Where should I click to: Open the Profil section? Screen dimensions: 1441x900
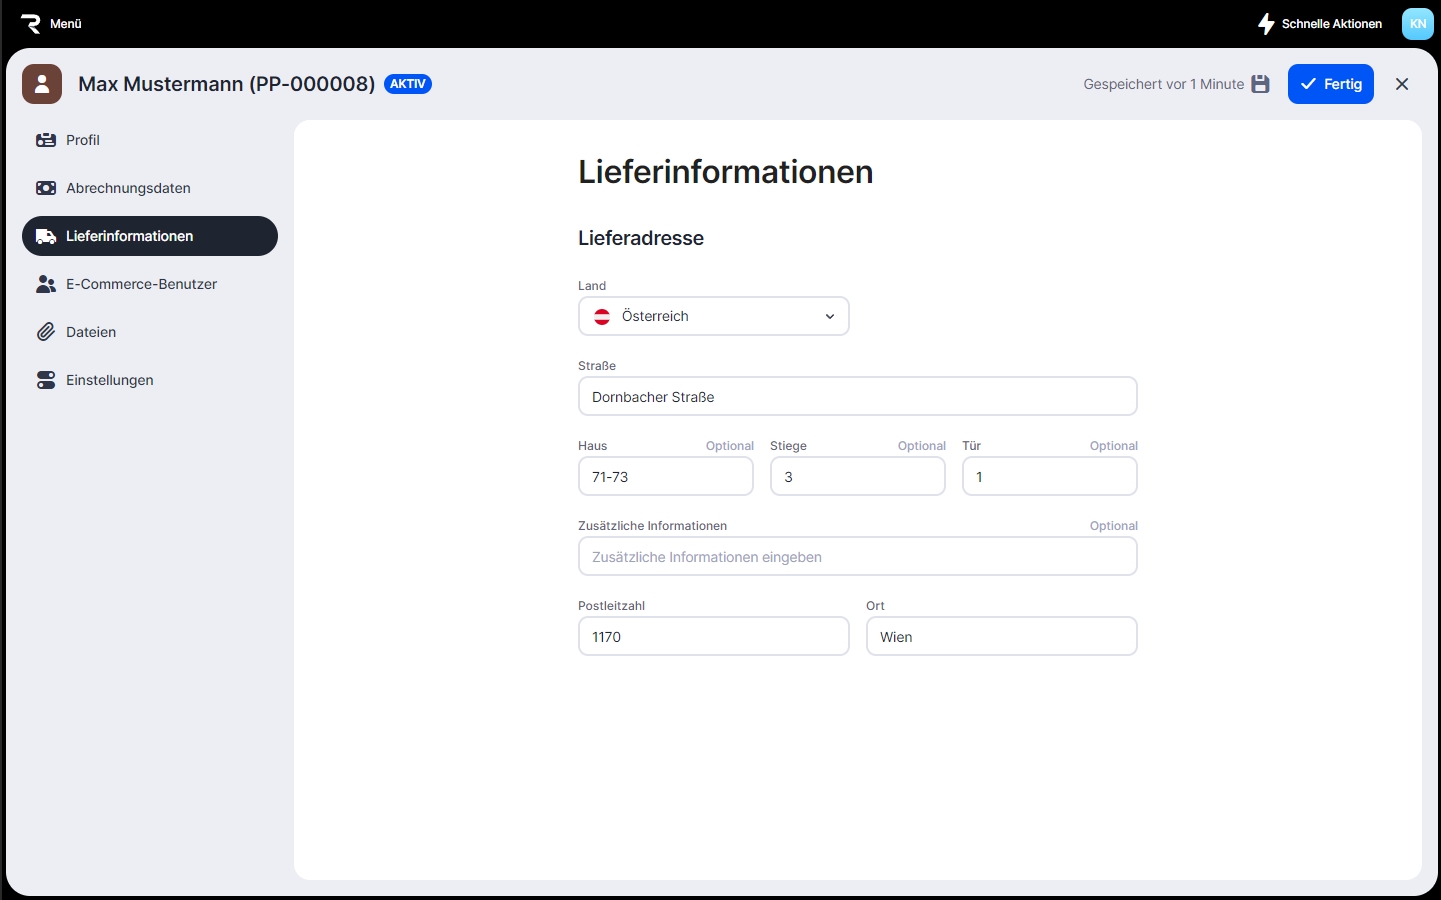tap(83, 140)
